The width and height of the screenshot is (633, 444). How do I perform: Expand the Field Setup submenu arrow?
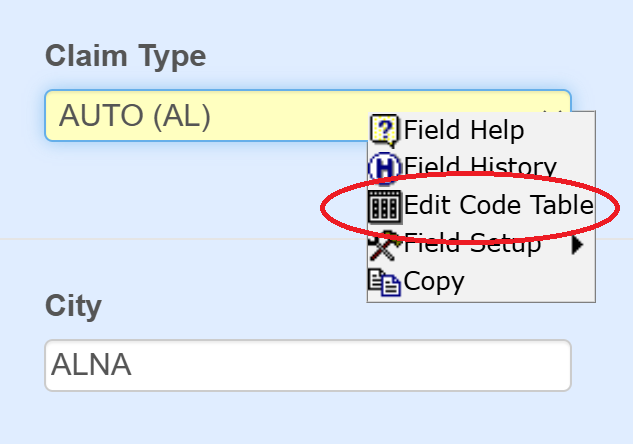[577, 243]
